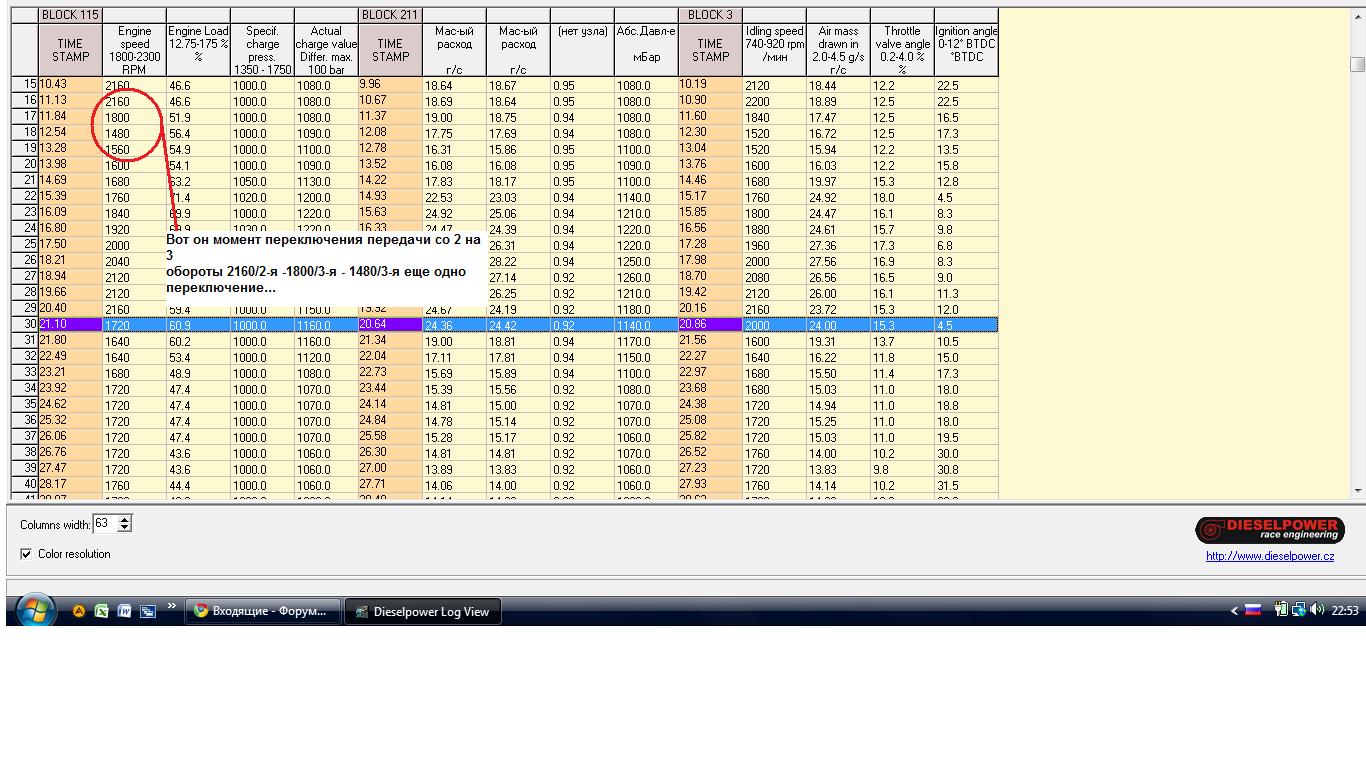The image size is (1366, 768).
Task: Click air mass 27.56 in row 26
Action: click(x=838, y=261)
